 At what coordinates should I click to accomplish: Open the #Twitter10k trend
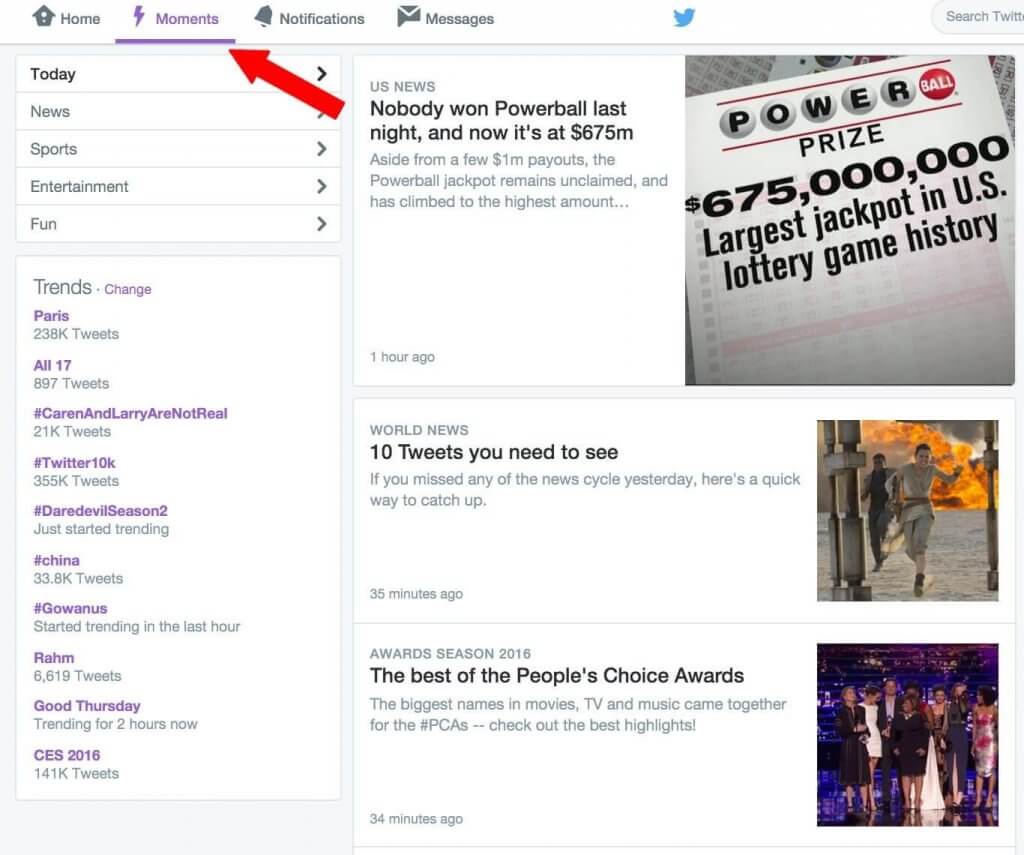click(x=74, y=463)
